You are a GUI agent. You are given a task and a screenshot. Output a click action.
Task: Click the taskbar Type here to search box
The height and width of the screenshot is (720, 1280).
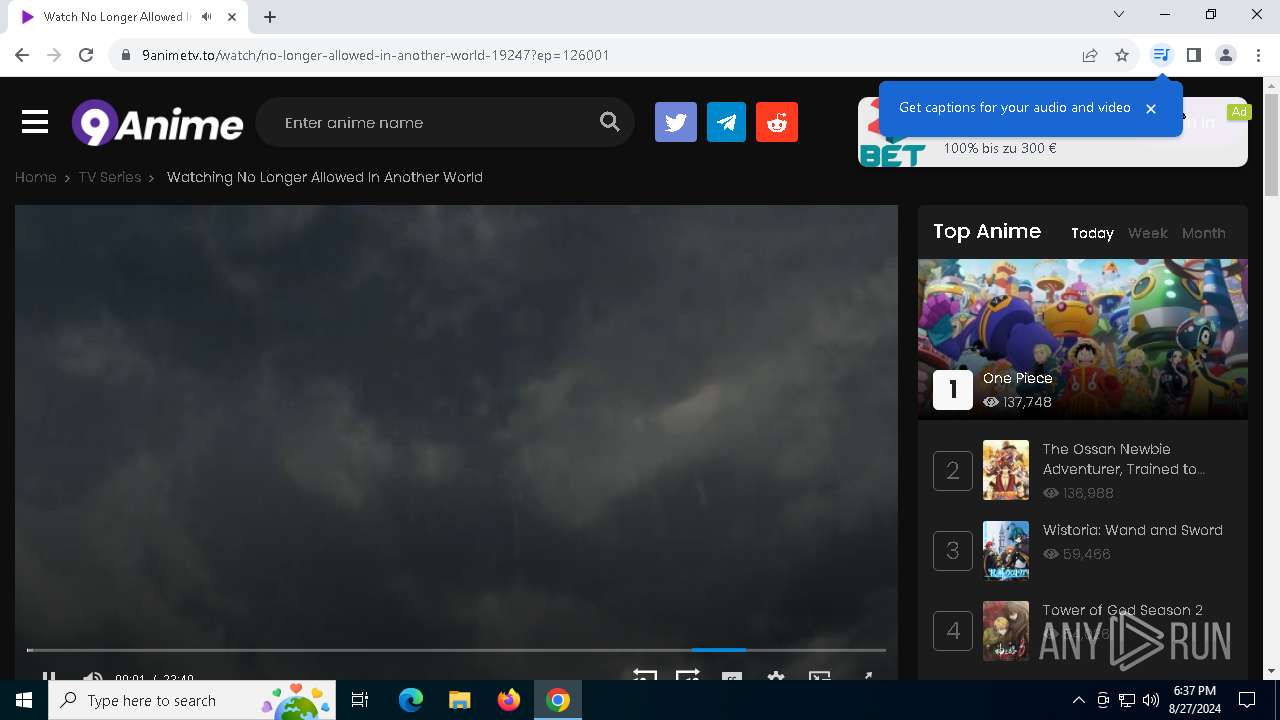point(193,700)
